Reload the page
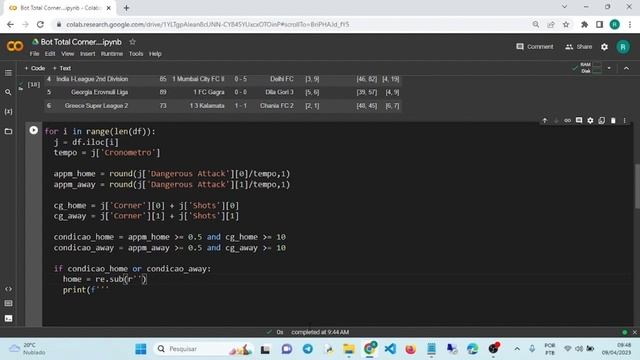 point(40,24)
